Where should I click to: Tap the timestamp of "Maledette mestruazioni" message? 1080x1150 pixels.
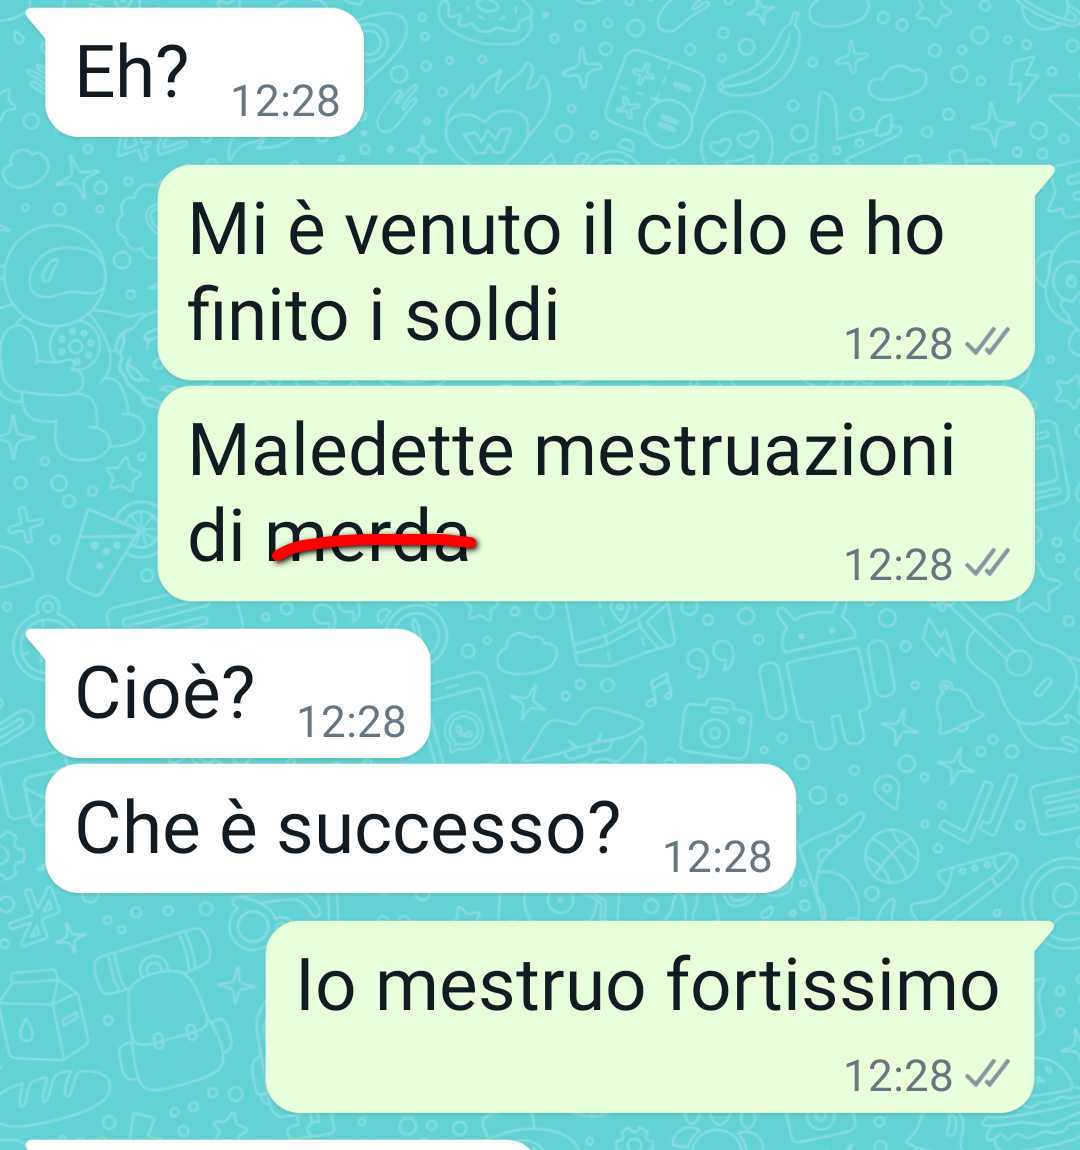click(x=898, y=564)
